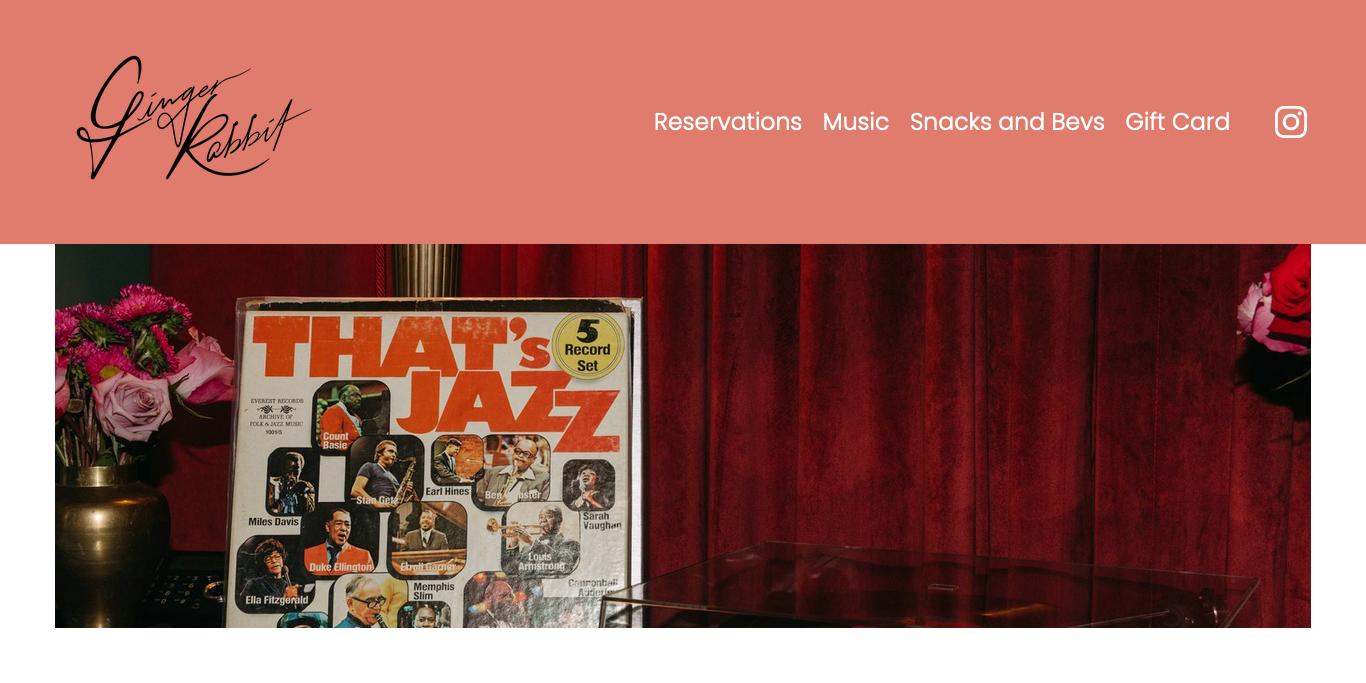1366x683 pixels.
Task: Go to the Music menu item
Action: (x=856, y=122)
